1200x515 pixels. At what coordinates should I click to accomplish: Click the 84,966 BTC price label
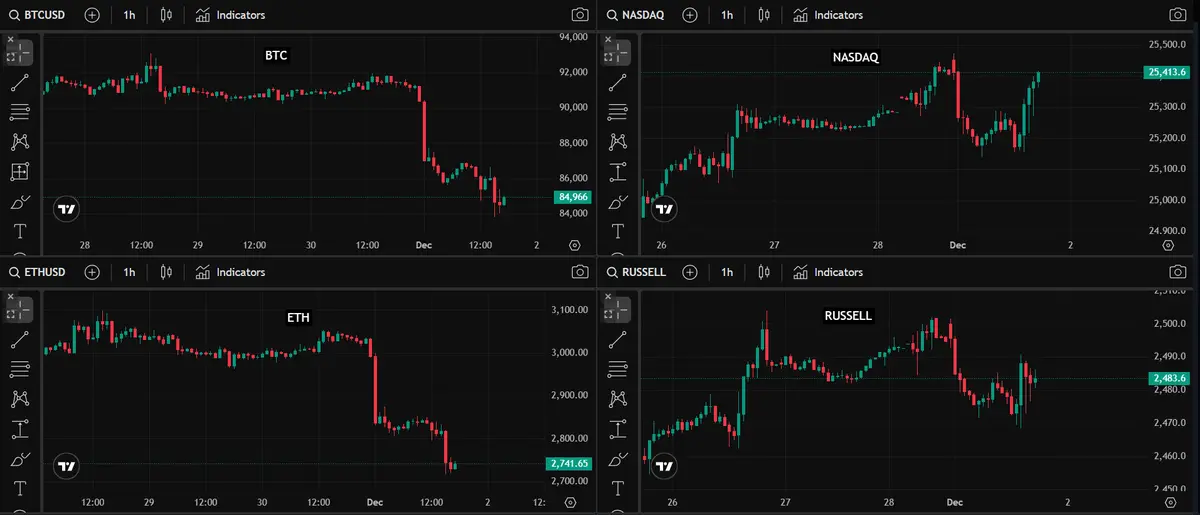coord(571,198)
